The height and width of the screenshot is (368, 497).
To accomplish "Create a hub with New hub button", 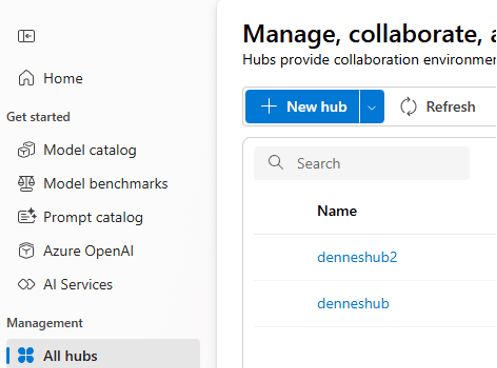I will (302, 107).
